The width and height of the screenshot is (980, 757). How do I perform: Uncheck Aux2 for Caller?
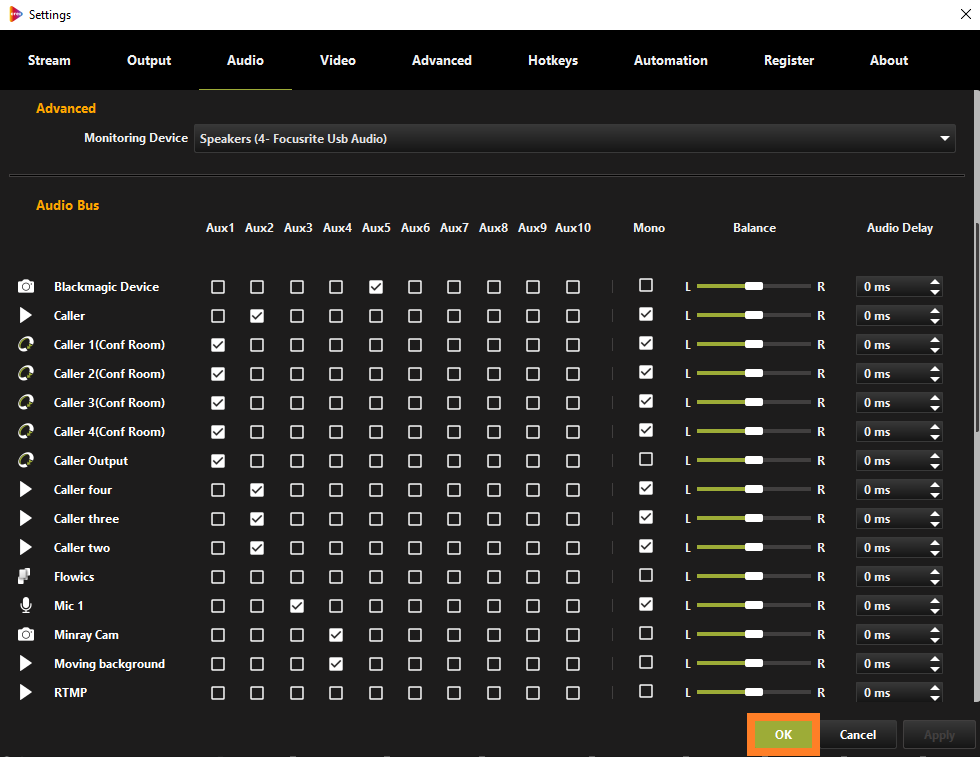(x=257, y=316)
